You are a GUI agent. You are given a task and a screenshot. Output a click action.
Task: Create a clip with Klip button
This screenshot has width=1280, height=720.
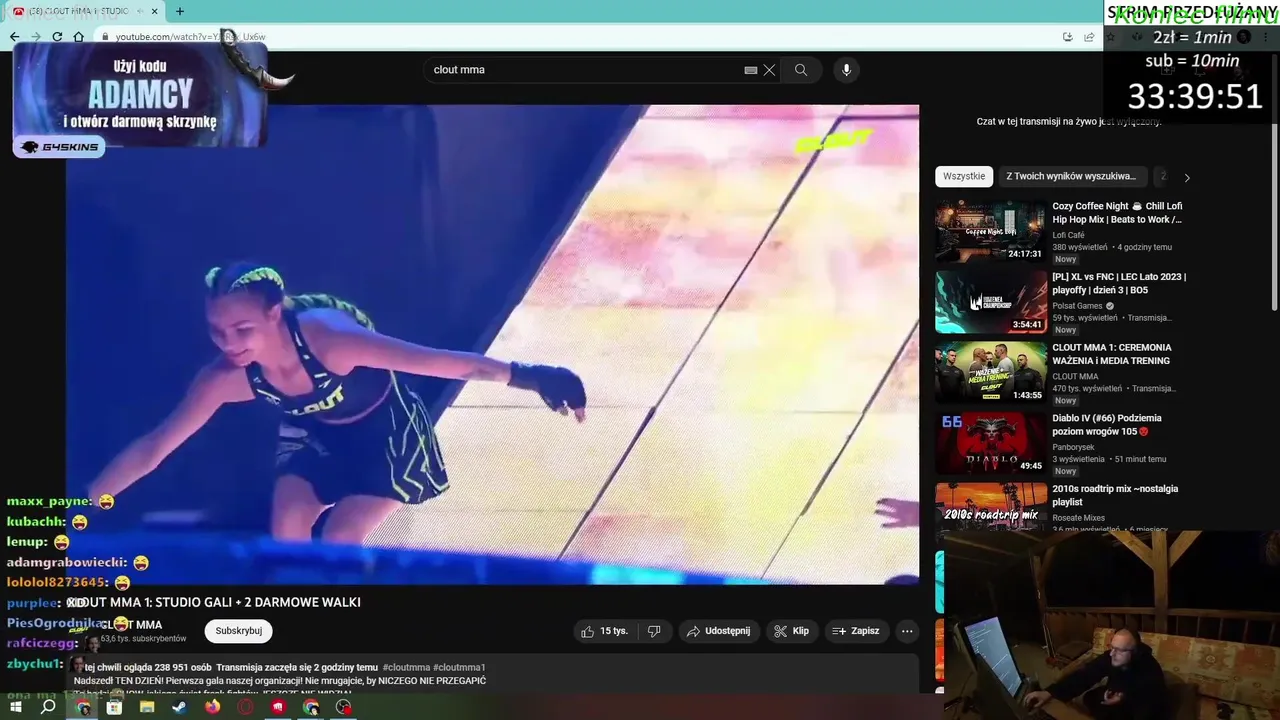[791, 631]
